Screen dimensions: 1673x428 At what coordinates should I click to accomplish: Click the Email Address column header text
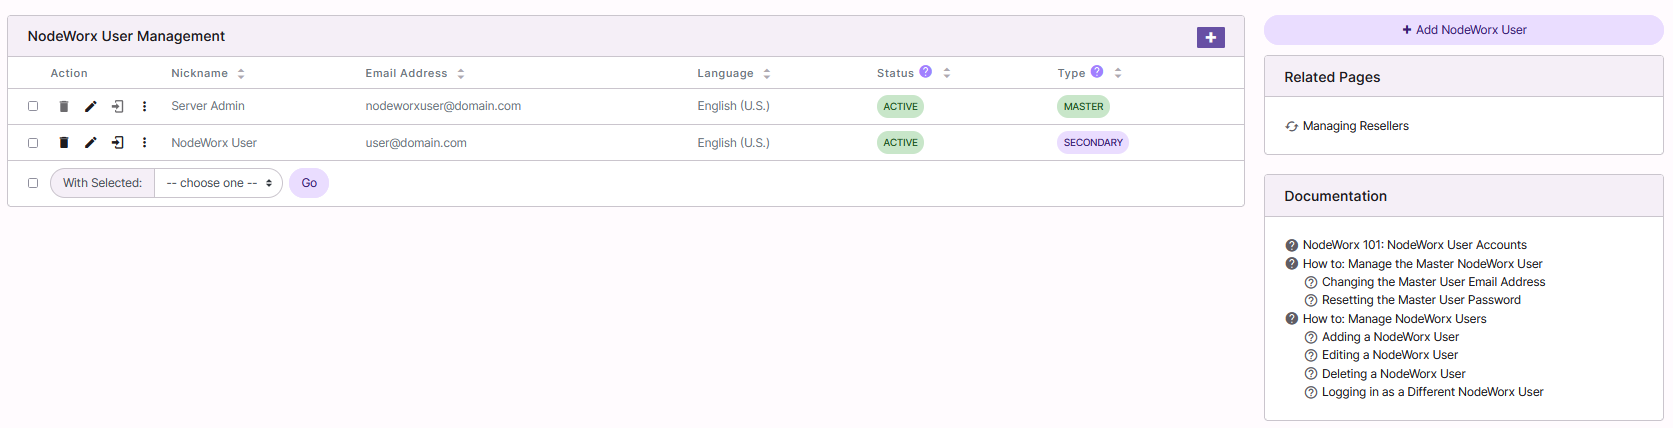click(x=406, y=73)
